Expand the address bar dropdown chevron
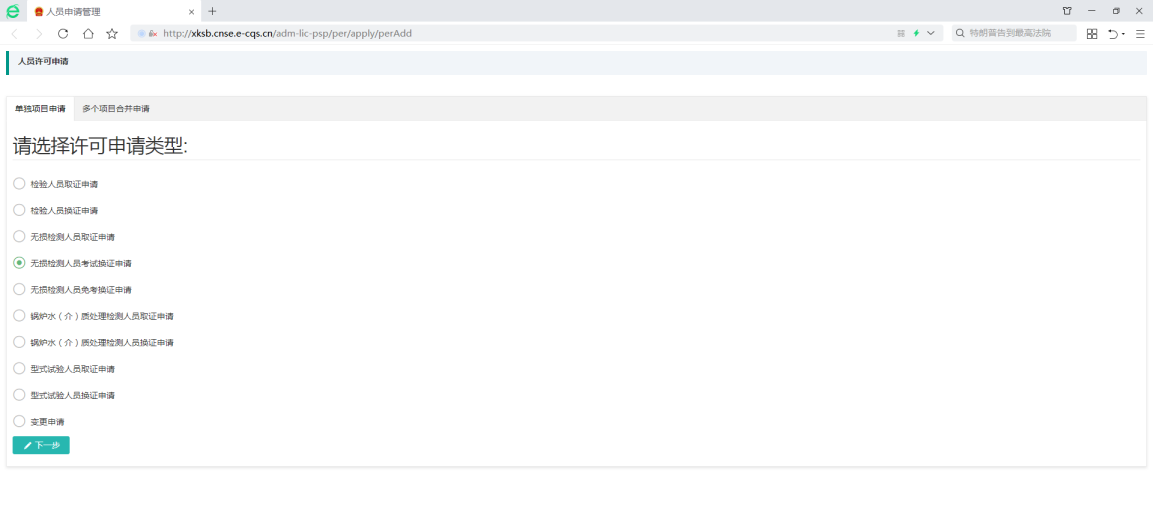 931,34
